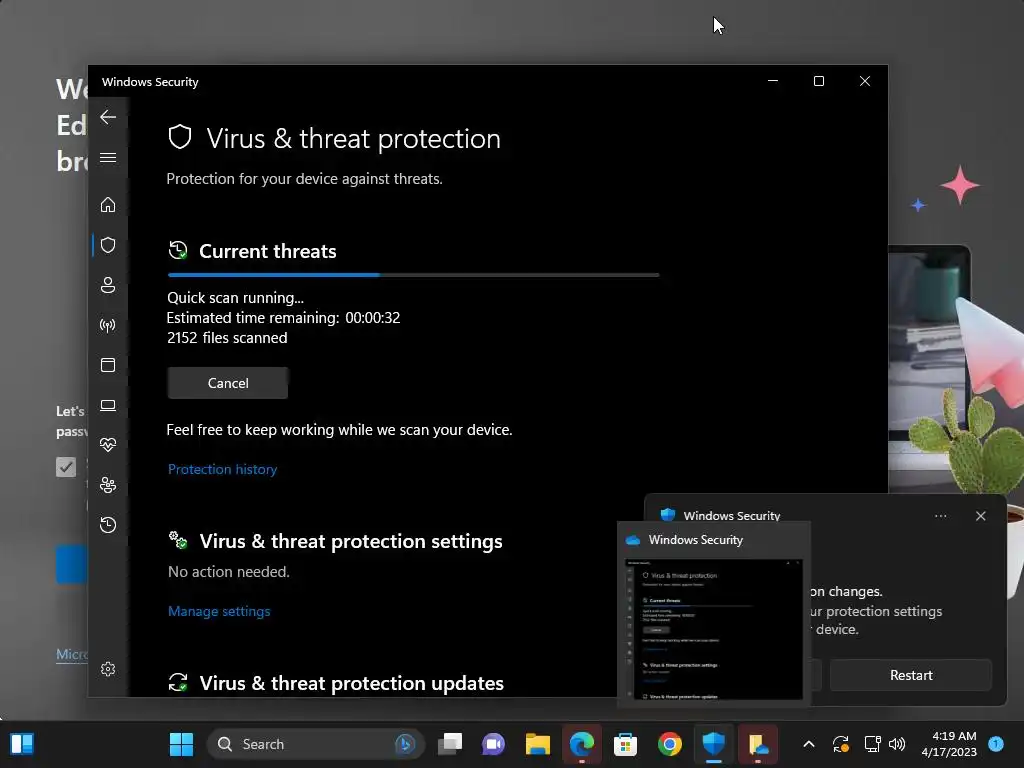This screenshot has height=768, width=1024.
Task: Click Bing icon in taskbar search
Action: point(405,744)
